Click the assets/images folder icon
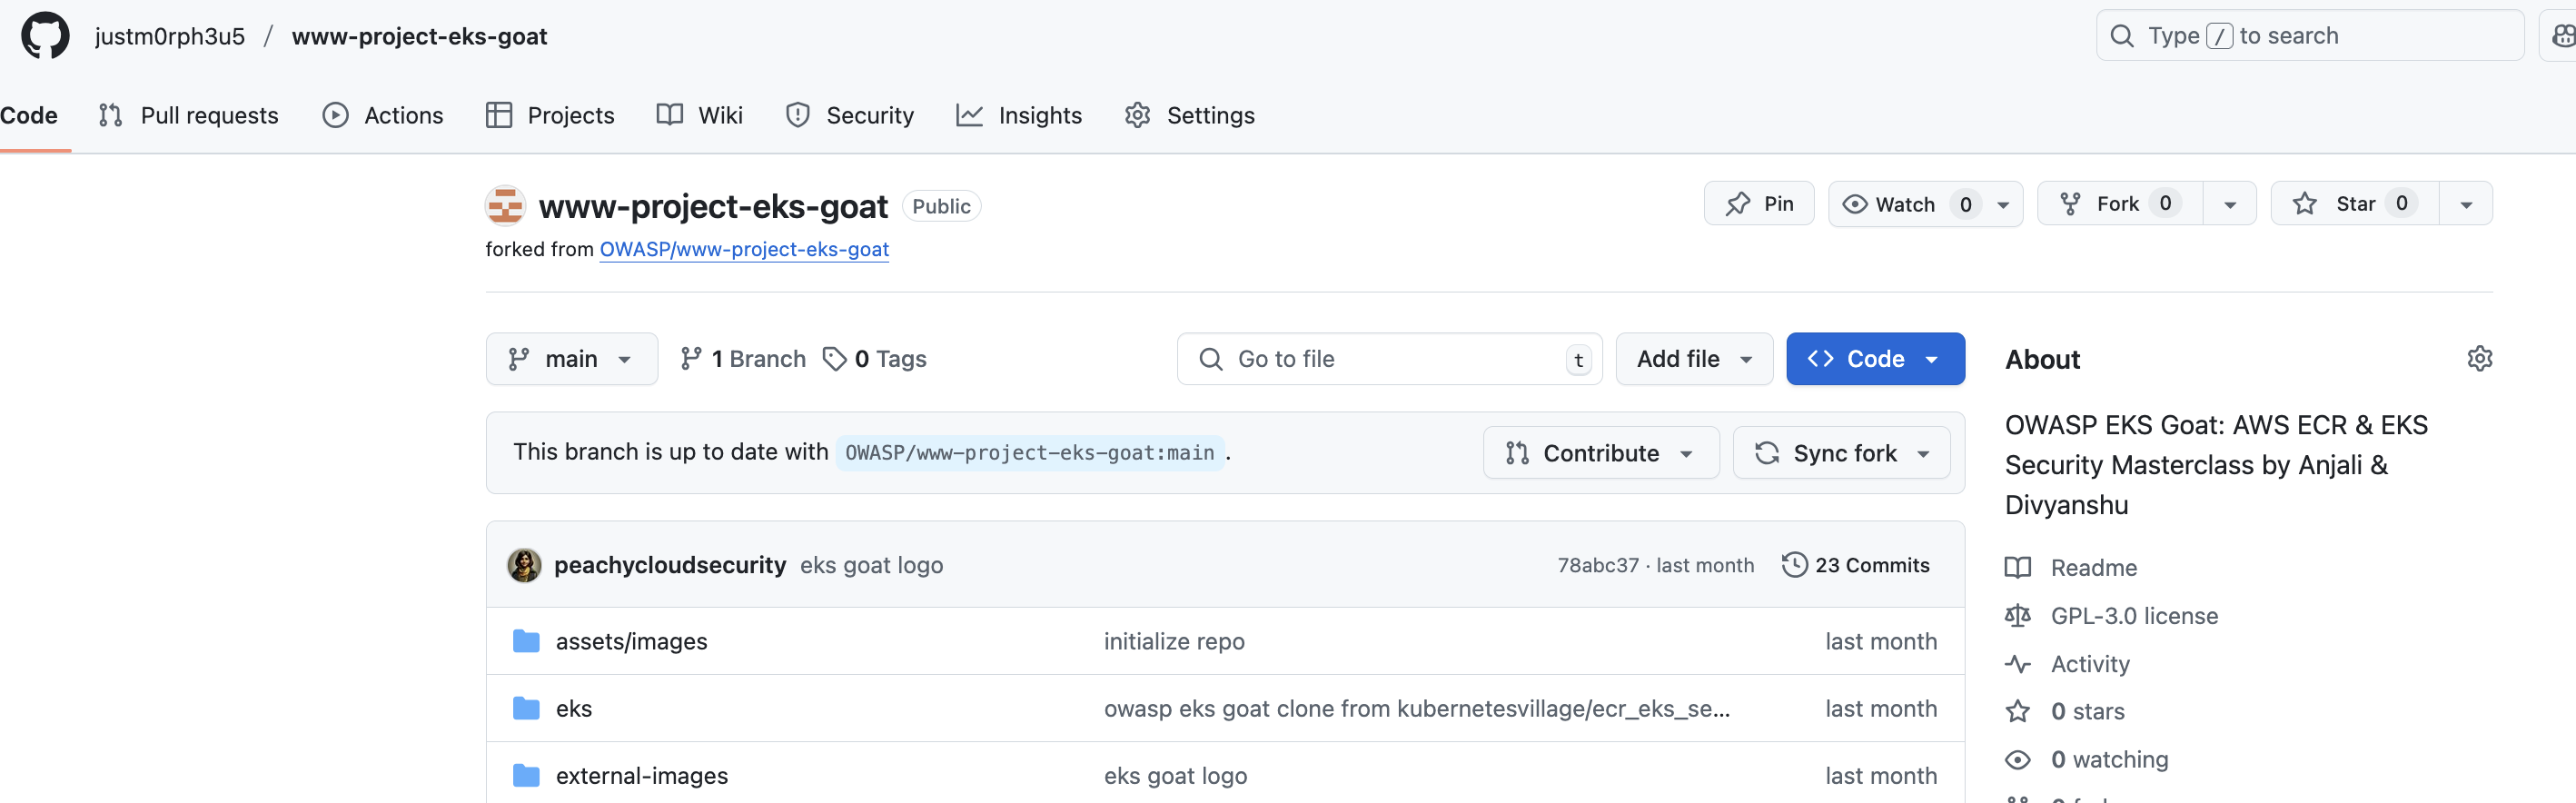 (x=526, y=641)
